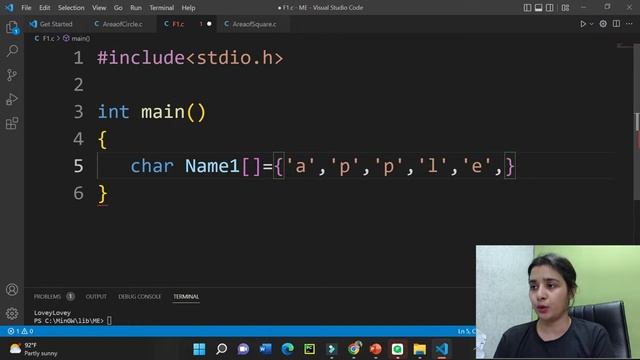Click the unsaved dot on F1.c tab
640x360 pixels.
click(209, 24)
